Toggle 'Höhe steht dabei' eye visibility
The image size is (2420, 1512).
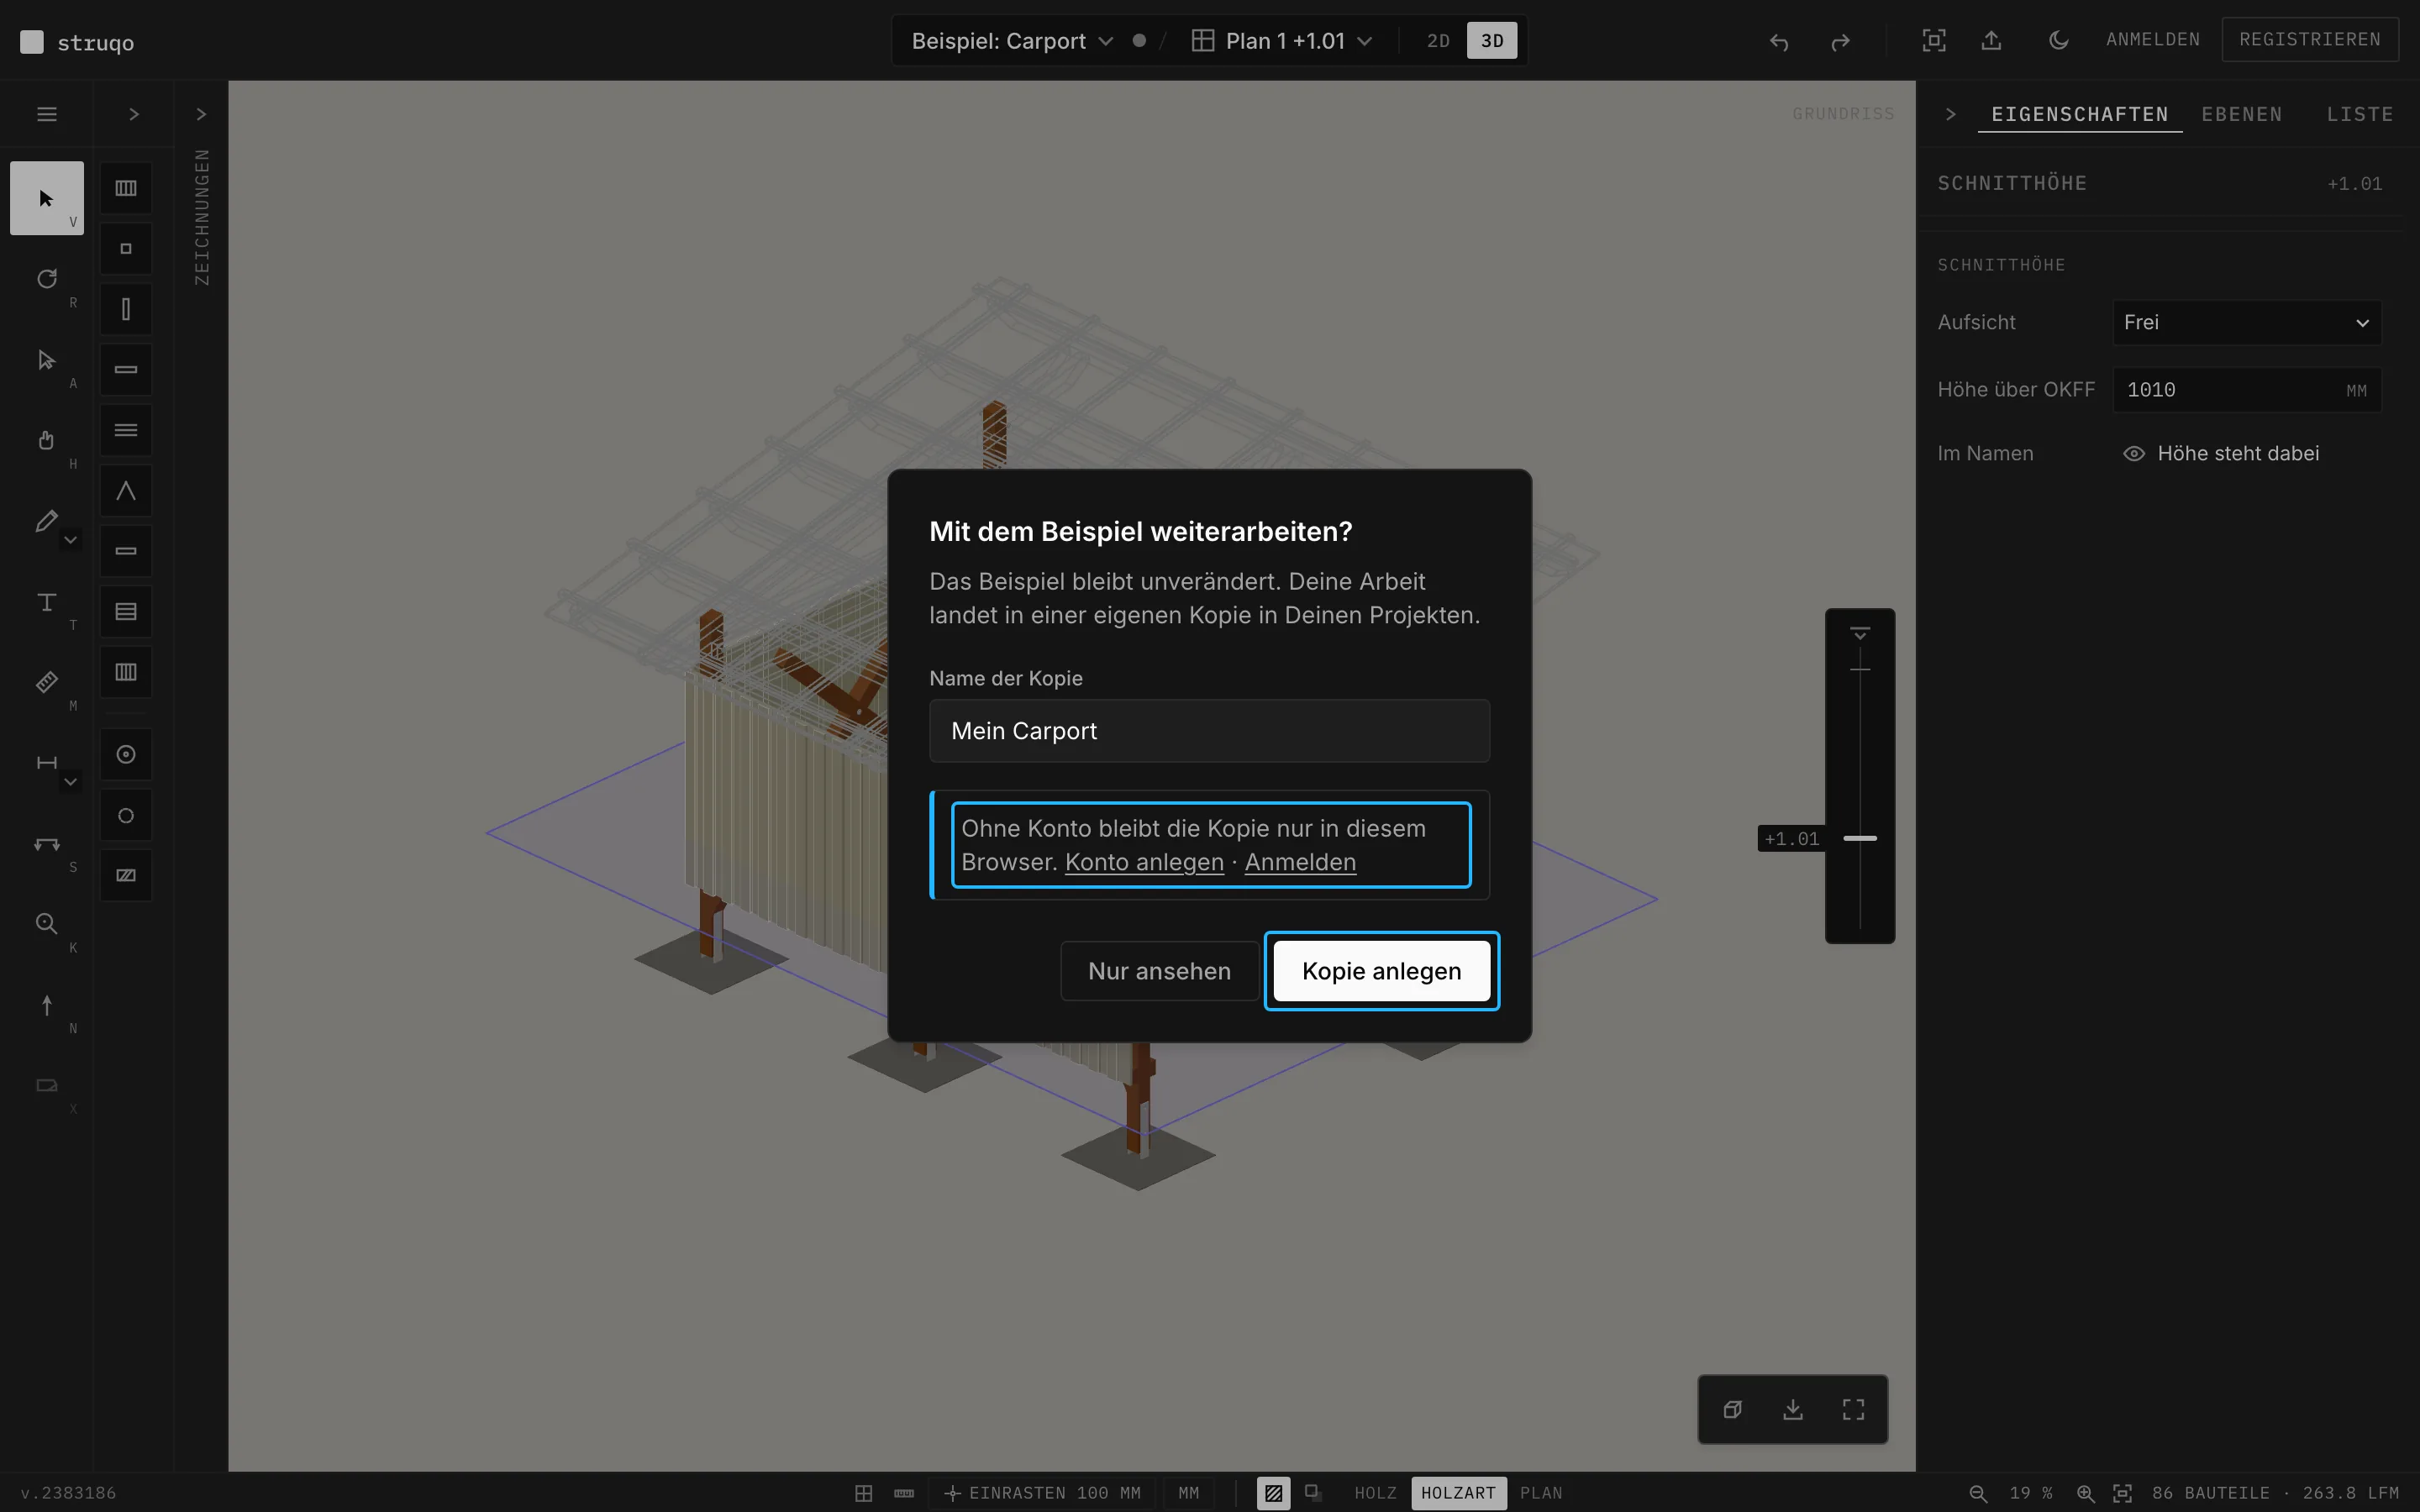pyautogui.click(x=2133, y=454)
